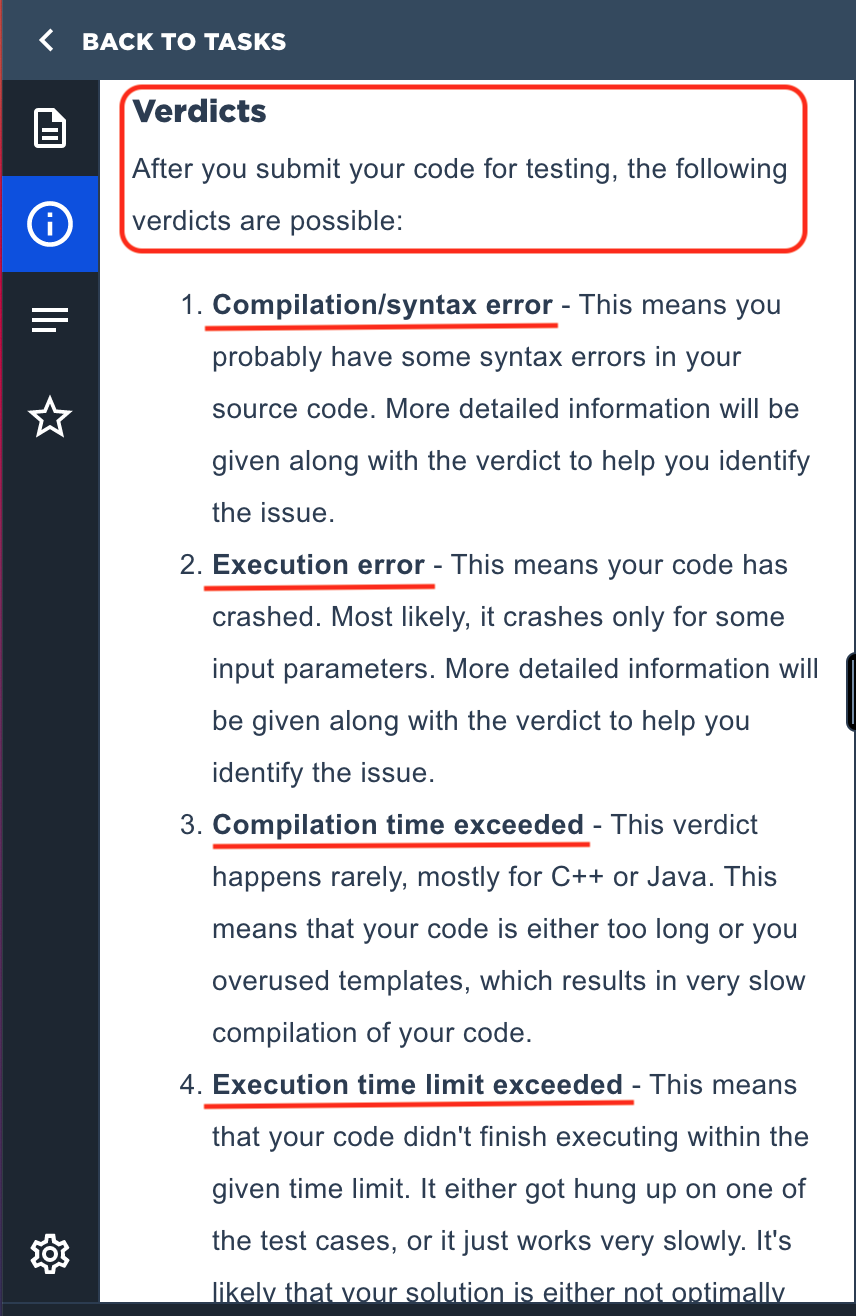Click 'Compilation/syntax error' verdict text

click(x=382, y=305)
